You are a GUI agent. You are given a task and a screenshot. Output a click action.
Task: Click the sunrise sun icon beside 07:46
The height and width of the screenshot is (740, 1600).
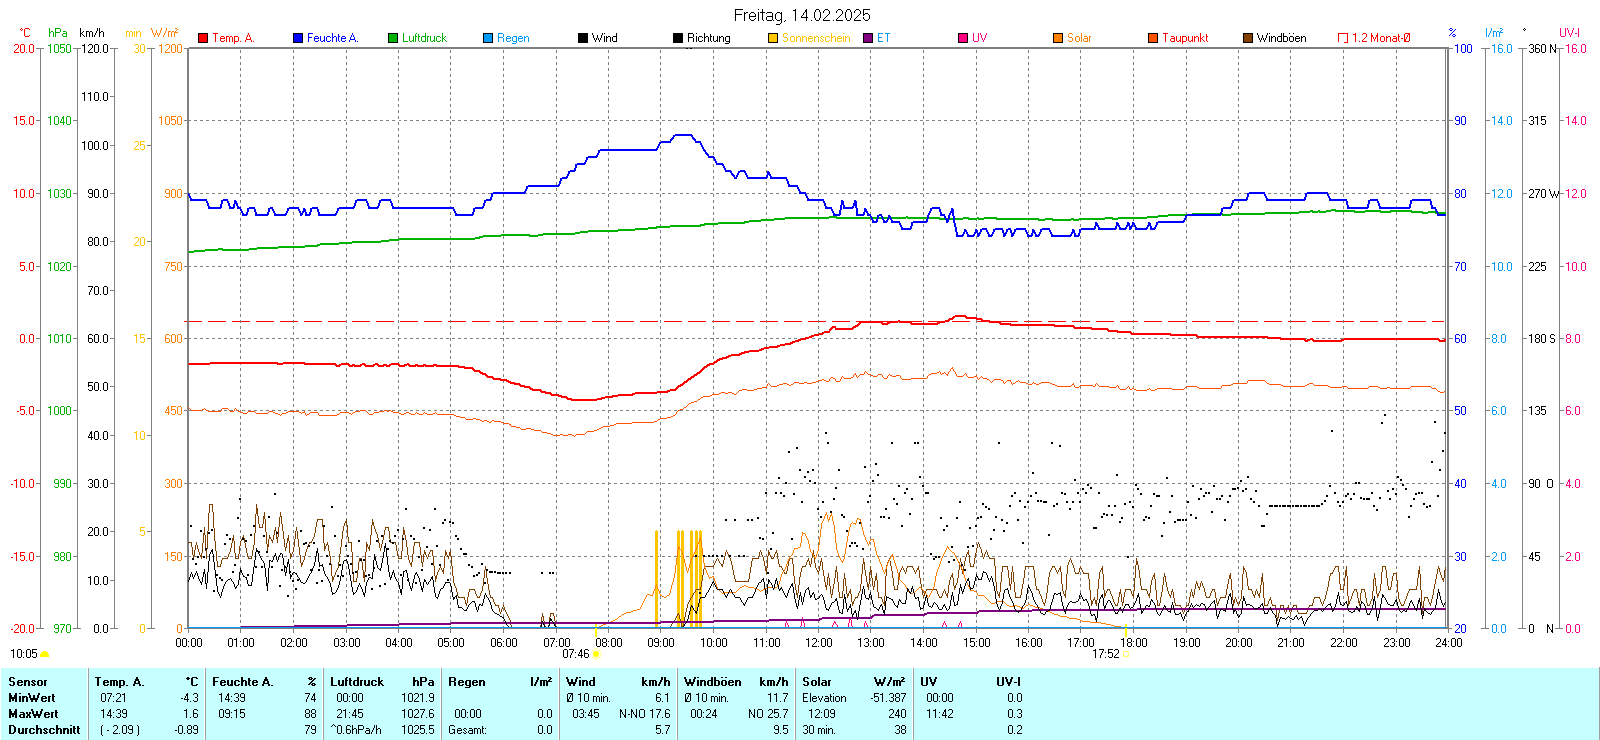click(x=597, y=654)
